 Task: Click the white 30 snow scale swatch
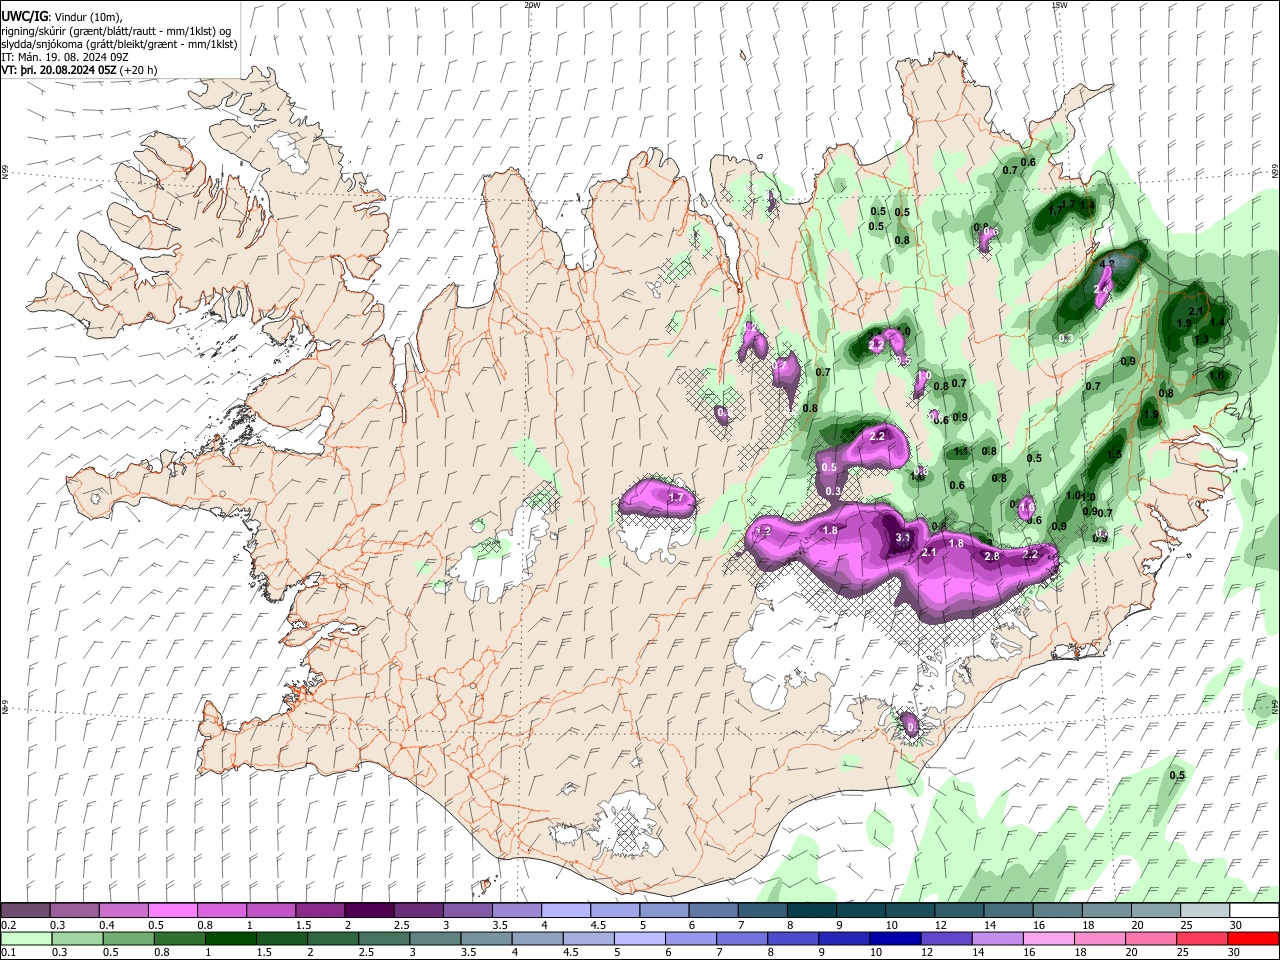pos(1253,911)
